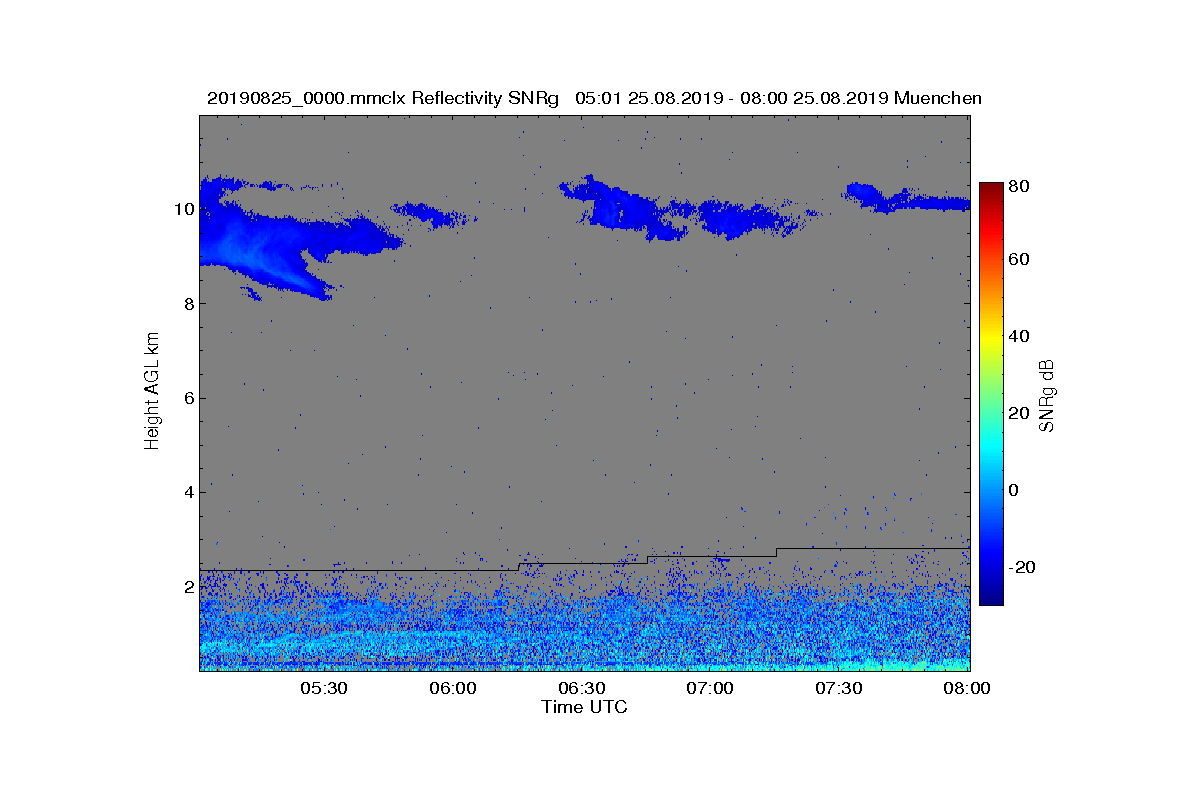Click the height tick label 4
The height and width of the screenshot is (800, 1200).
189,492
